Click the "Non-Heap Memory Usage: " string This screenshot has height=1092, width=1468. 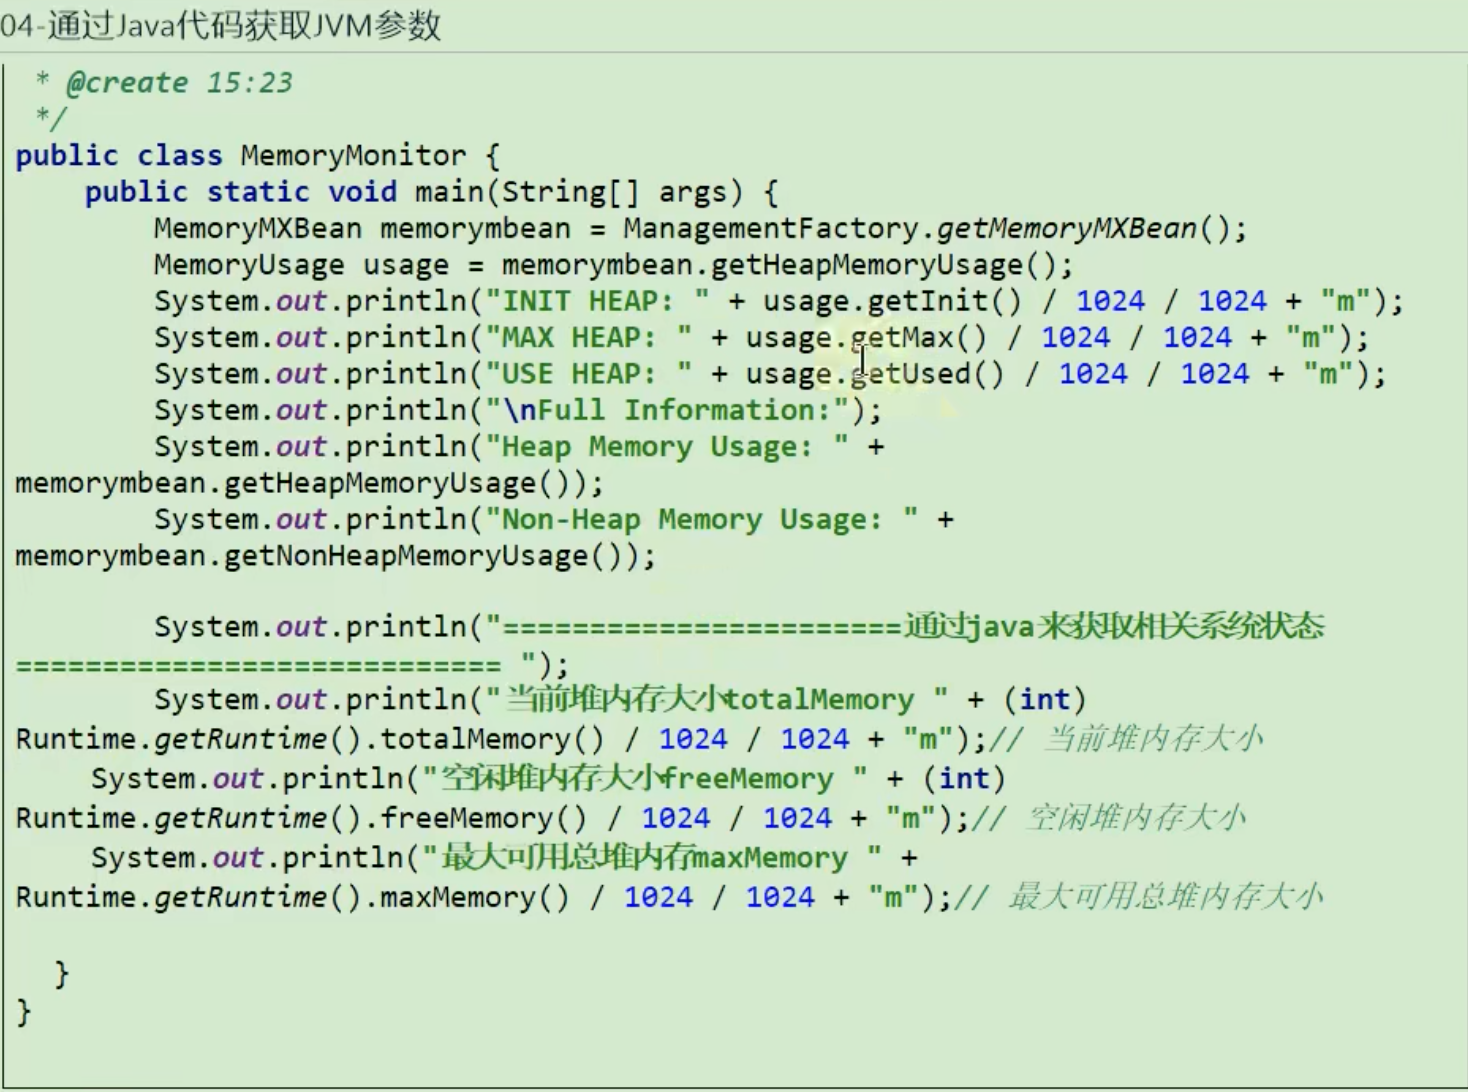701,520
